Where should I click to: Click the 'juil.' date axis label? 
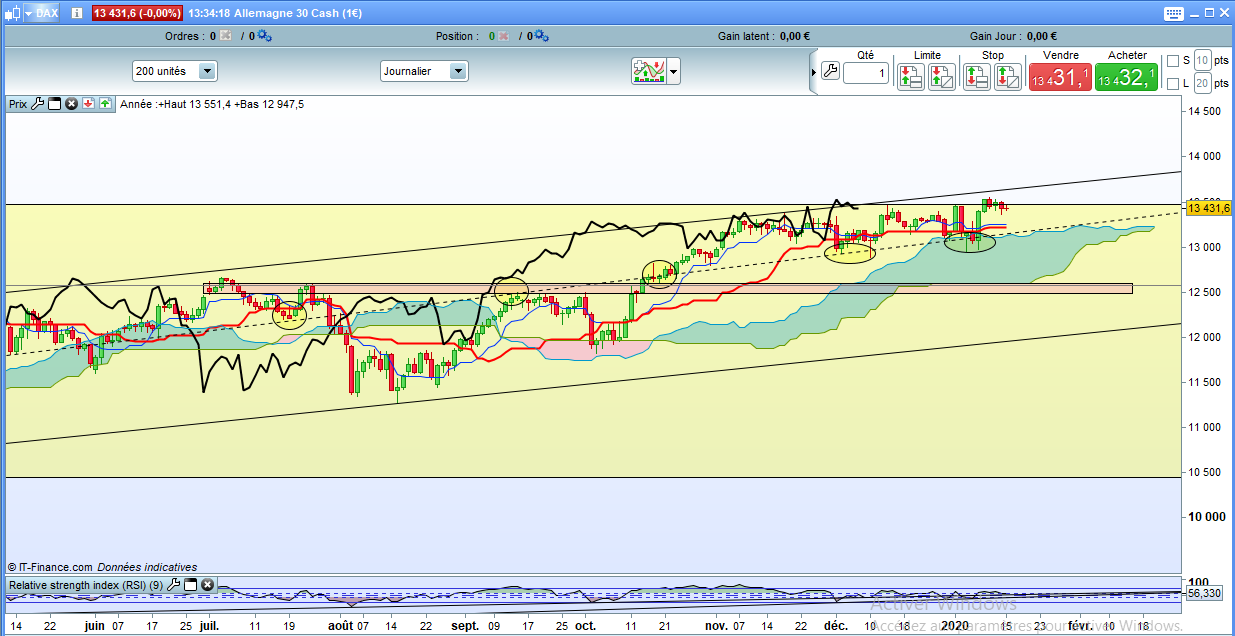(x=209, y=625)
